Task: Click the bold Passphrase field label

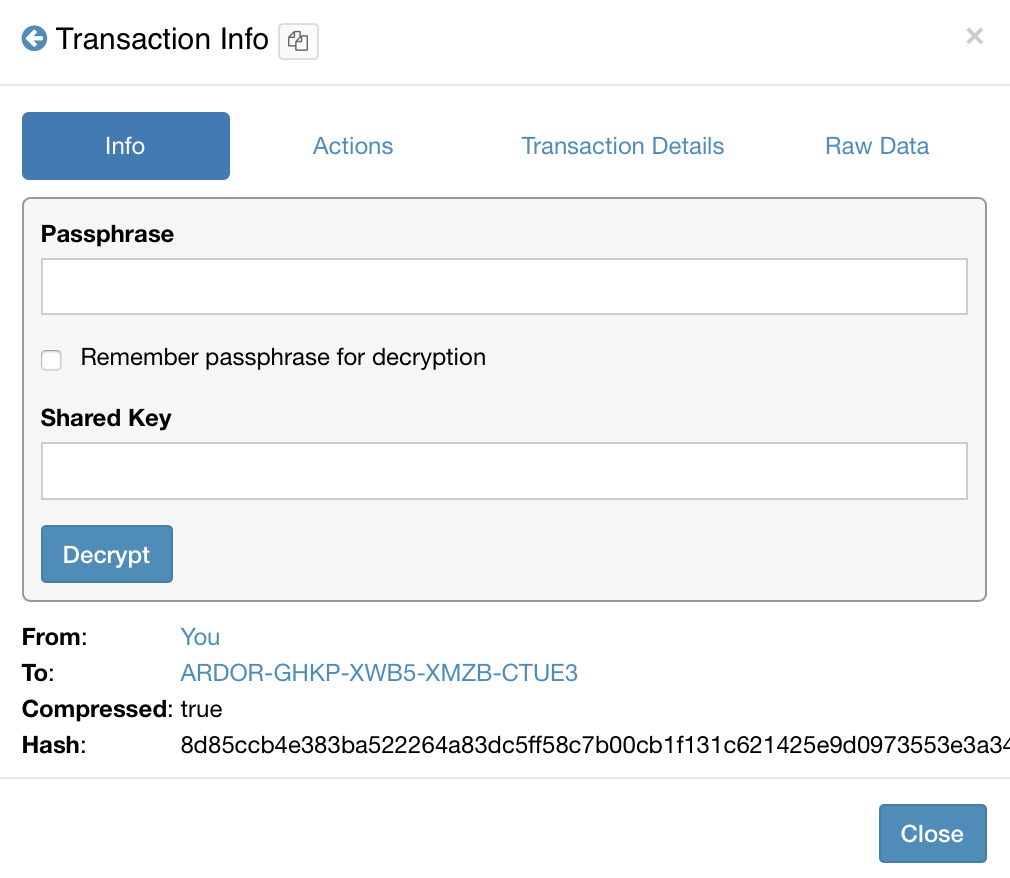Action: point(107,234)
